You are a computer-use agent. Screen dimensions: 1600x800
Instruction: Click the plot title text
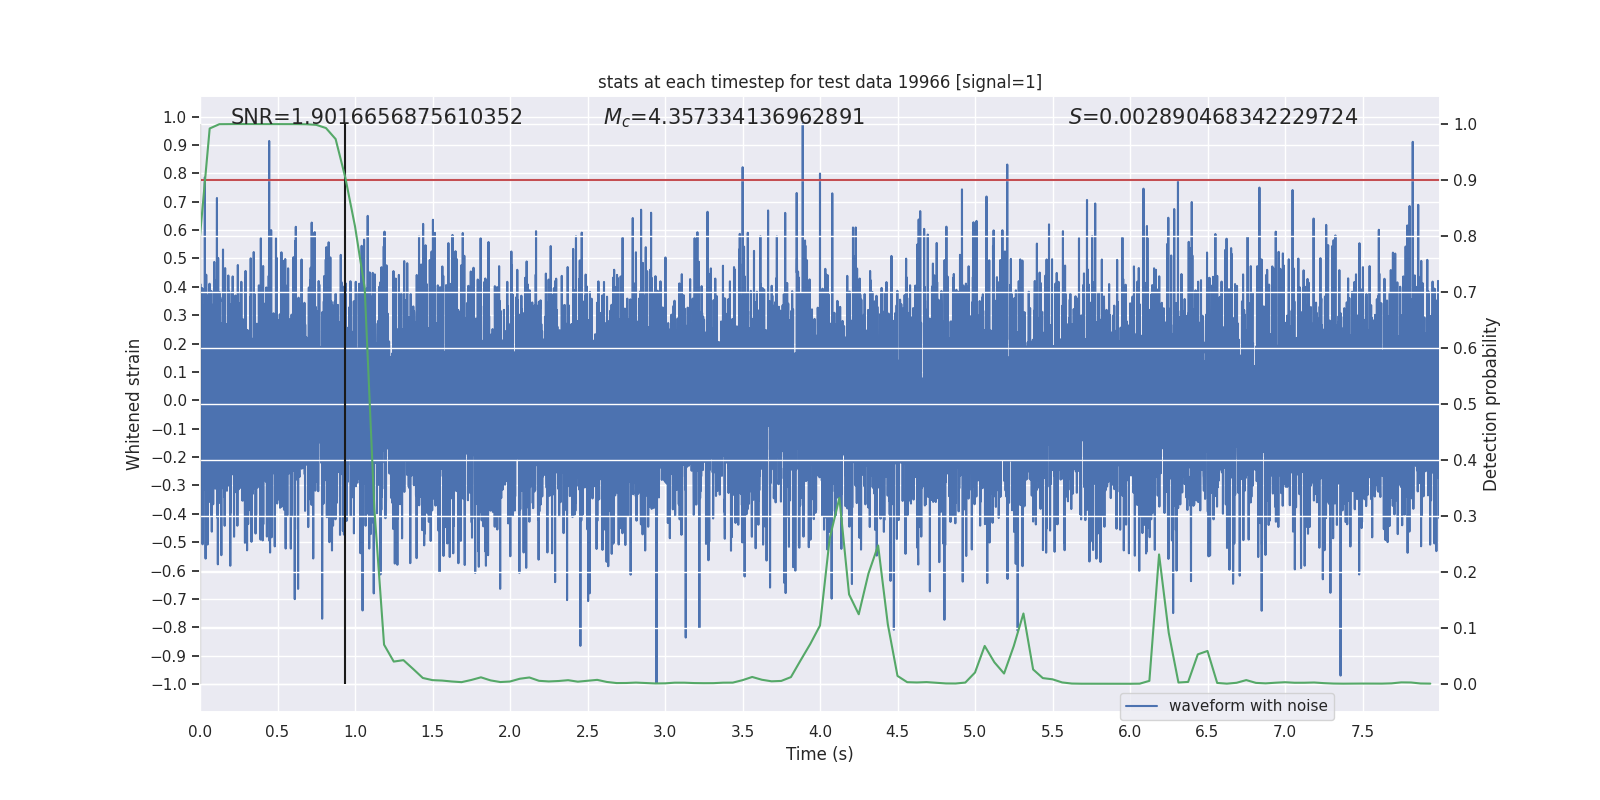(820, 82)
